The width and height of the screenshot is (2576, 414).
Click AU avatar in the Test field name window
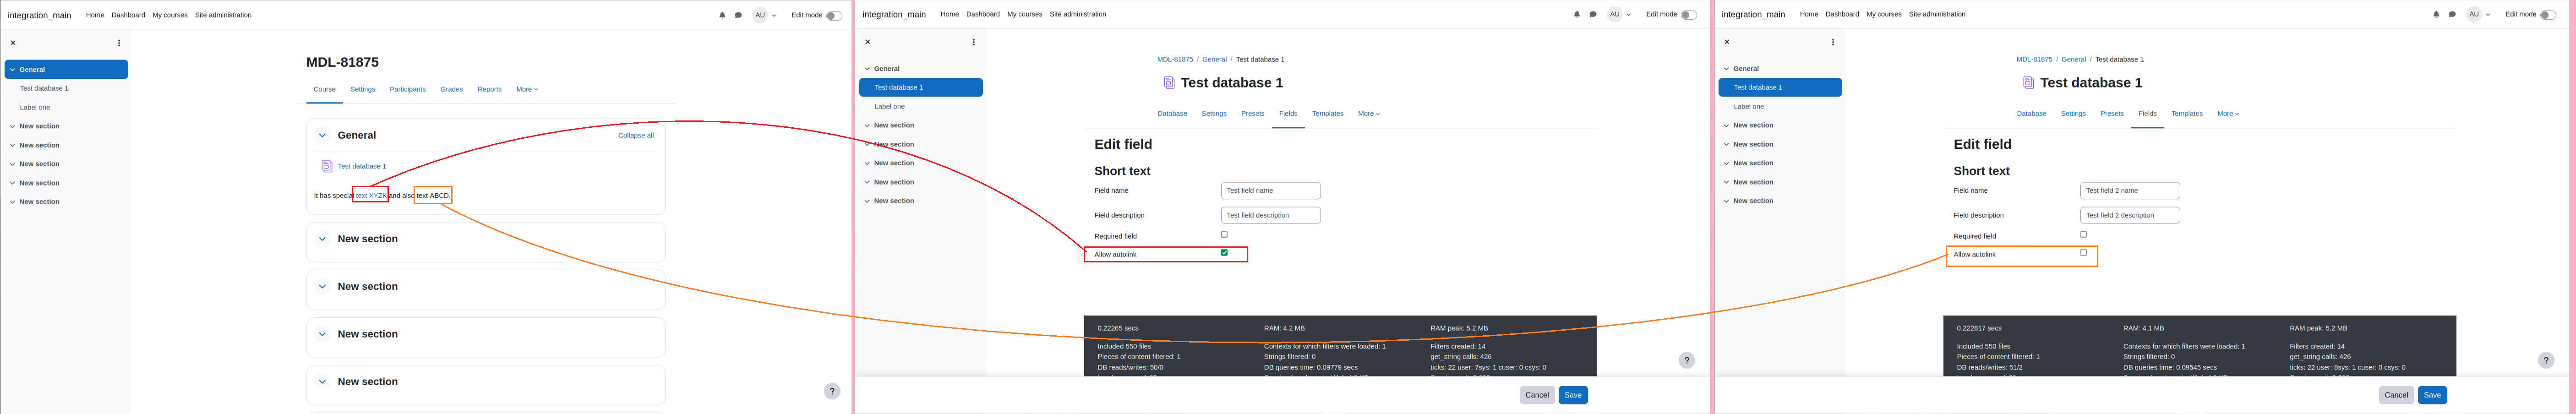pyautogui.click(x=1614, y=14)
